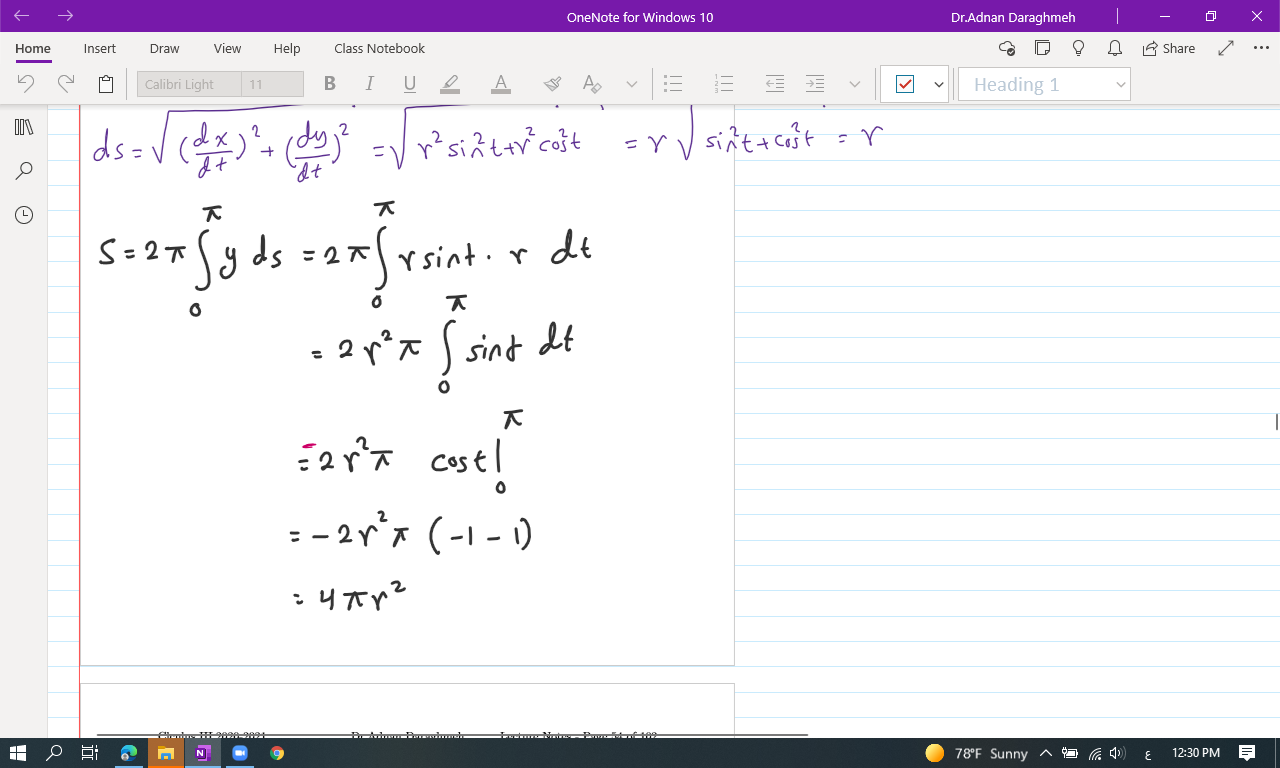This screenshot has height=768, width=1280.
Task: Undo the last action
Action: 26,84
